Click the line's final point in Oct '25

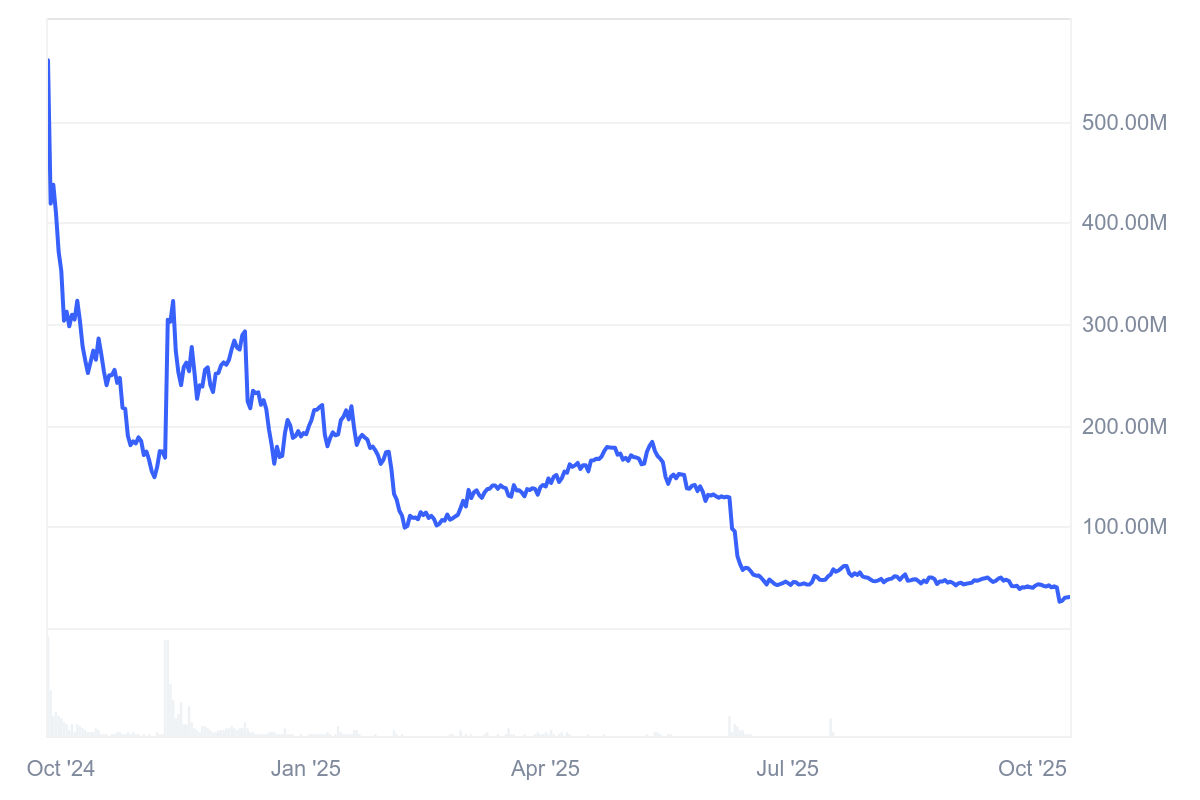click(1069, 597)
